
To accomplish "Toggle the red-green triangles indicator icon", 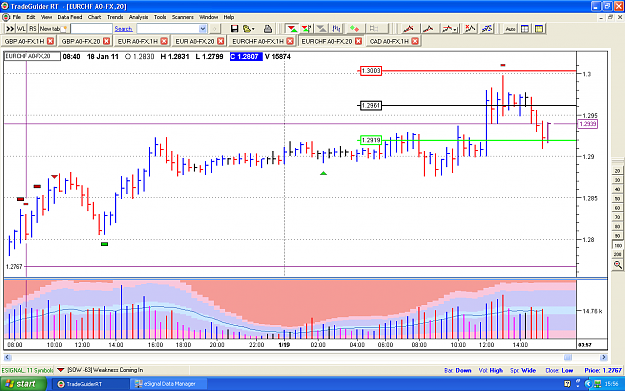I will pyautogui.click(x=292, y=29).
